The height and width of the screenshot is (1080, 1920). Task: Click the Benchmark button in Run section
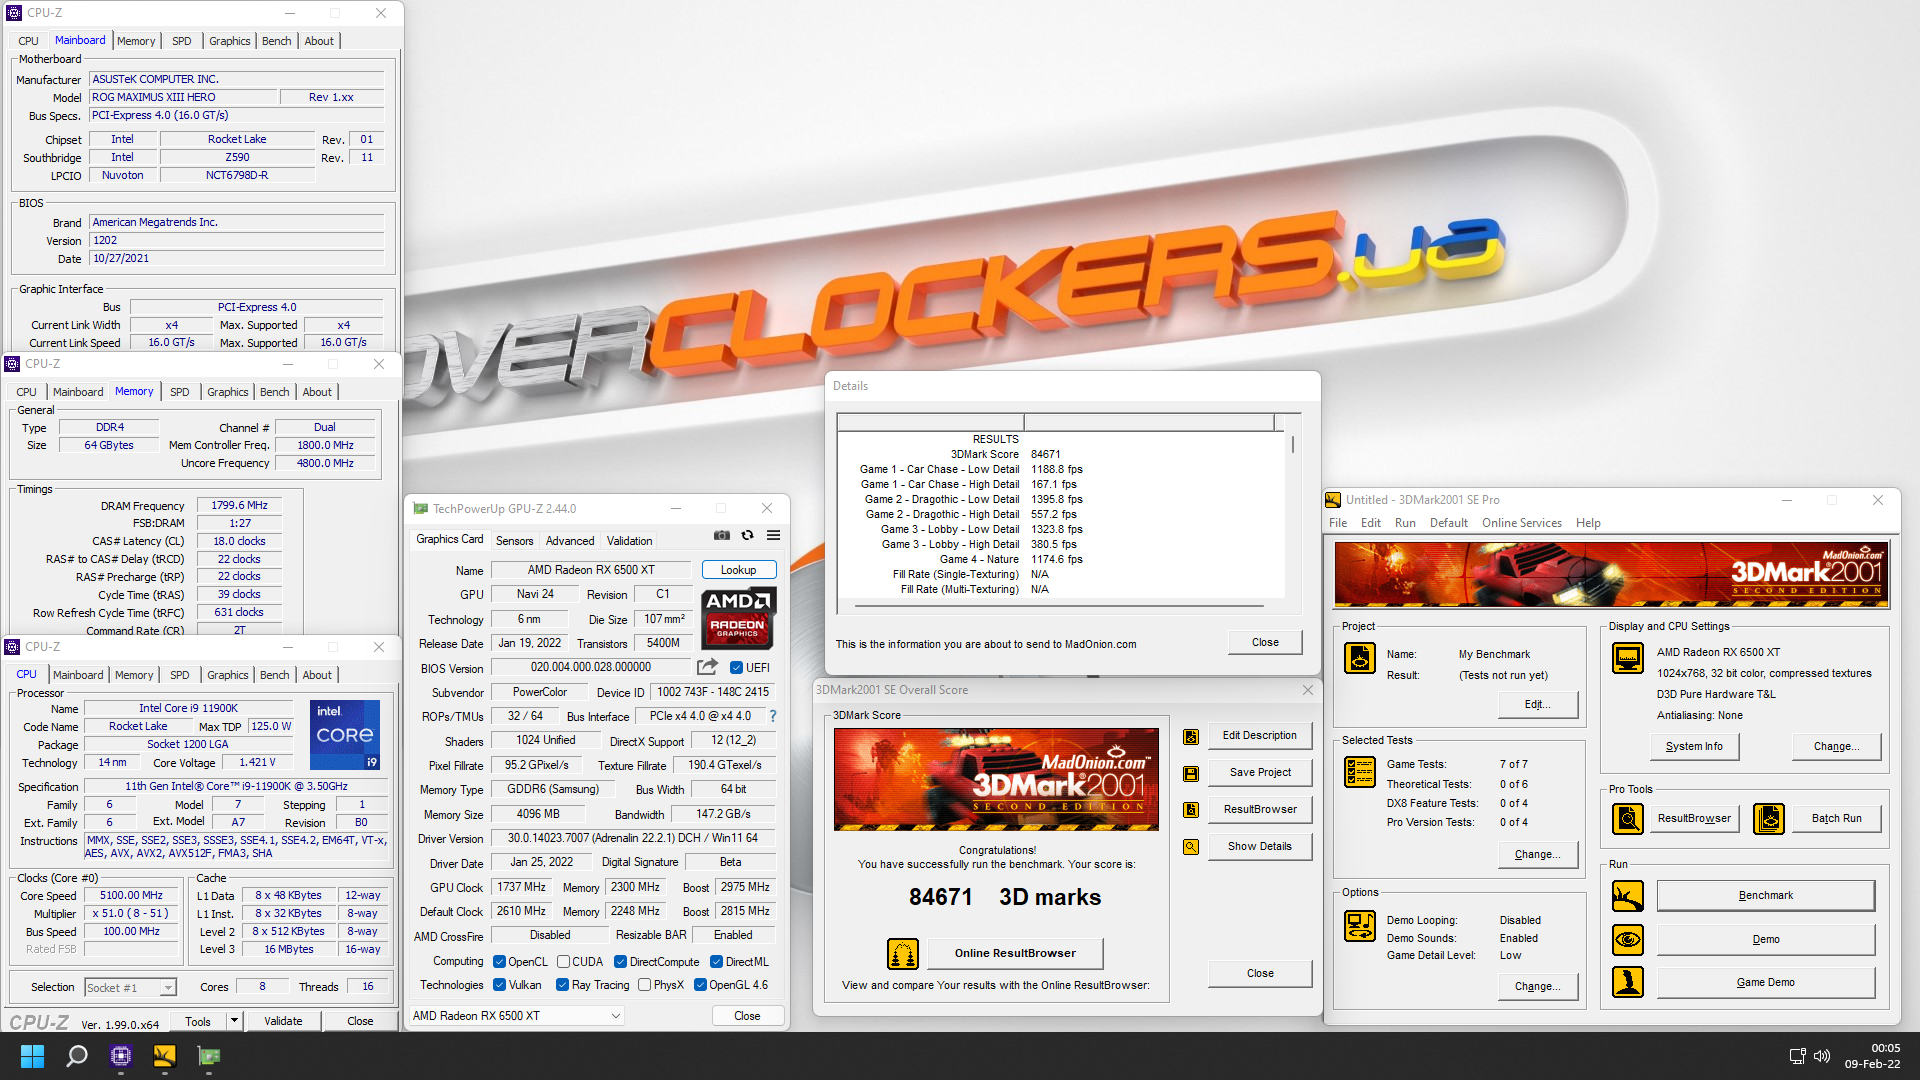pos(1765,896)
